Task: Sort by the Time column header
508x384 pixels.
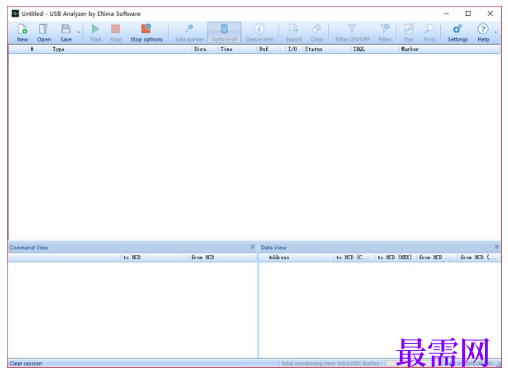Action: 238,49
